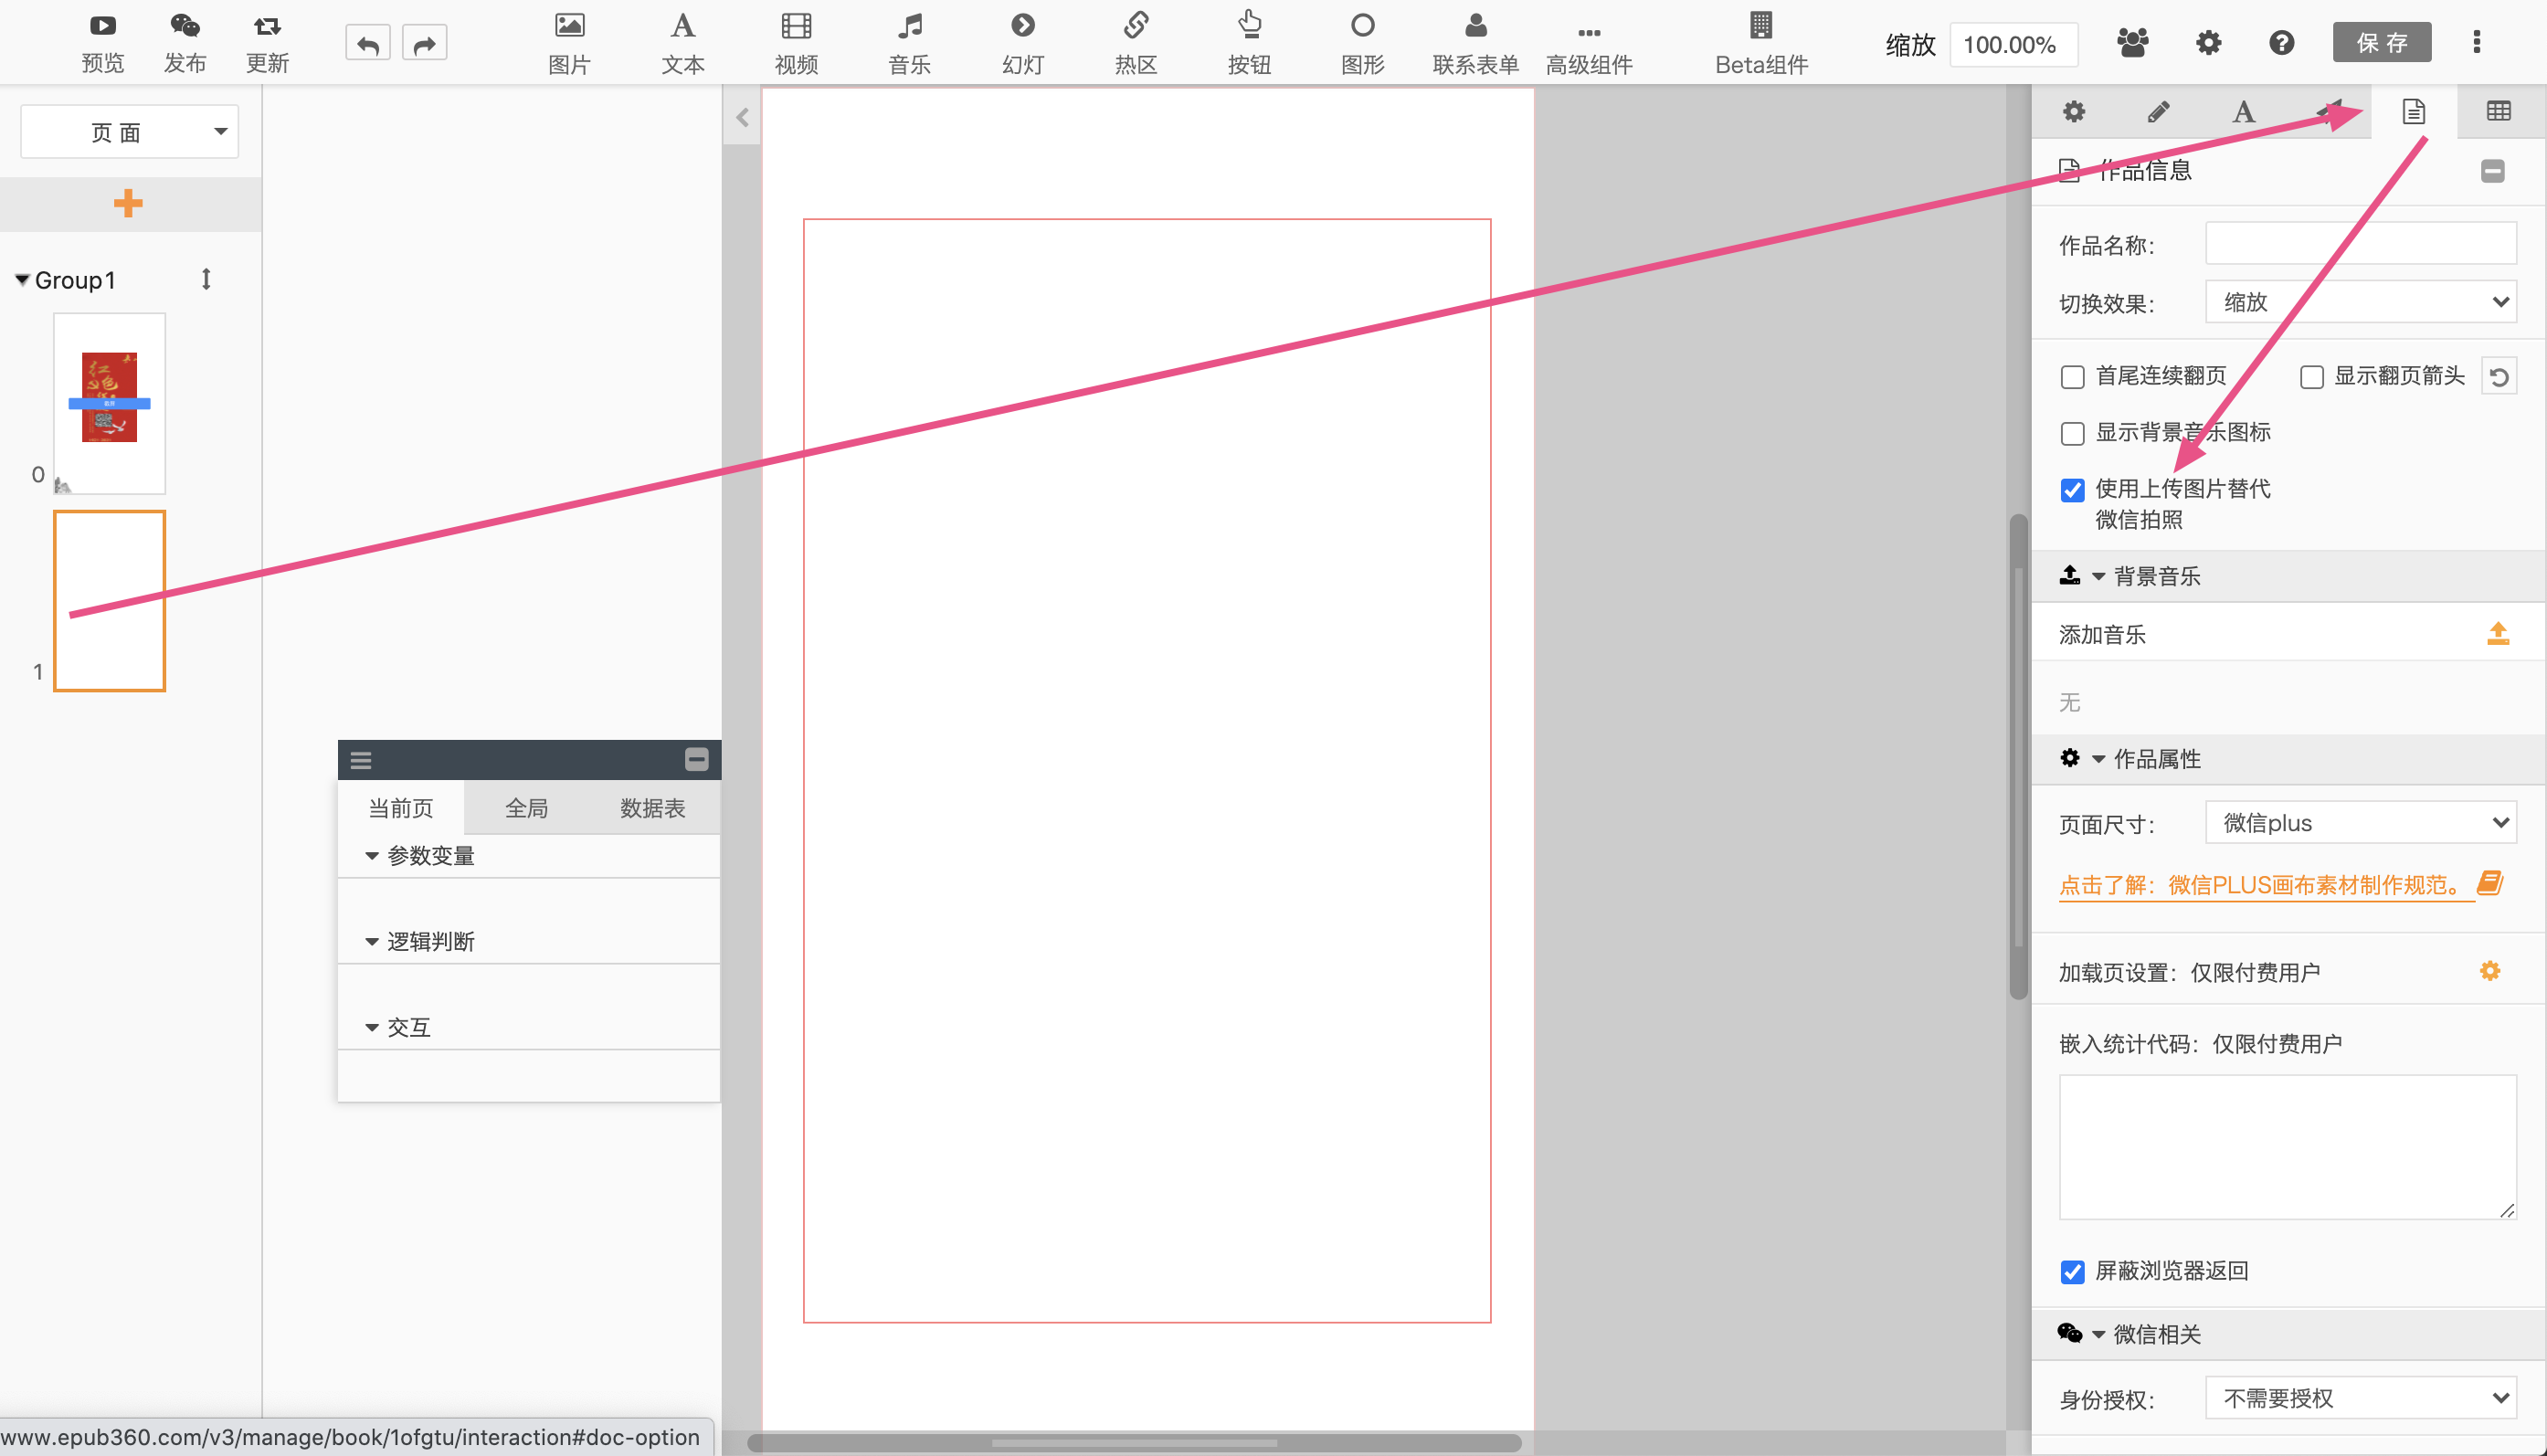
Task: Click the orange plus to add page
Action: click(x=128, y=204)
